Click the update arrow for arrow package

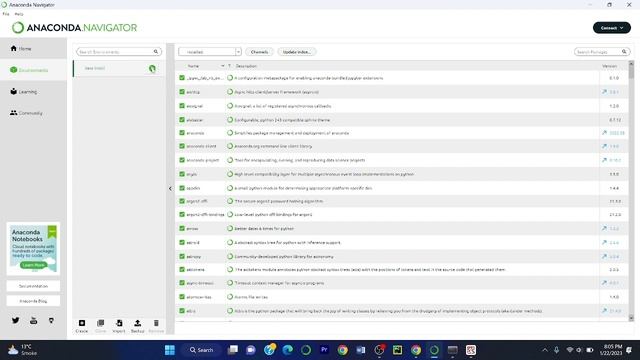(x=604, y=228)
